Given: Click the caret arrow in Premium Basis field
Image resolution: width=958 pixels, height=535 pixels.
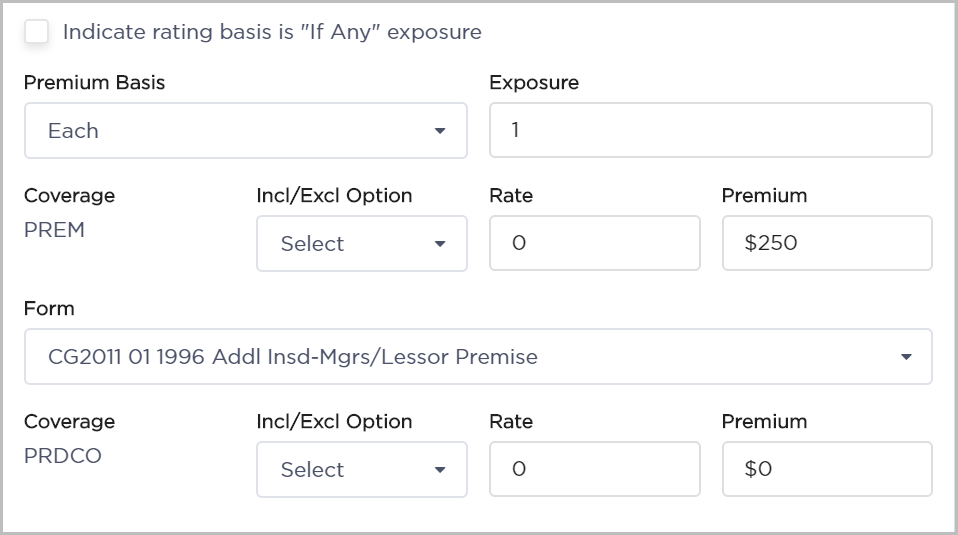Looking at the screenshot, I should [440, 131].
